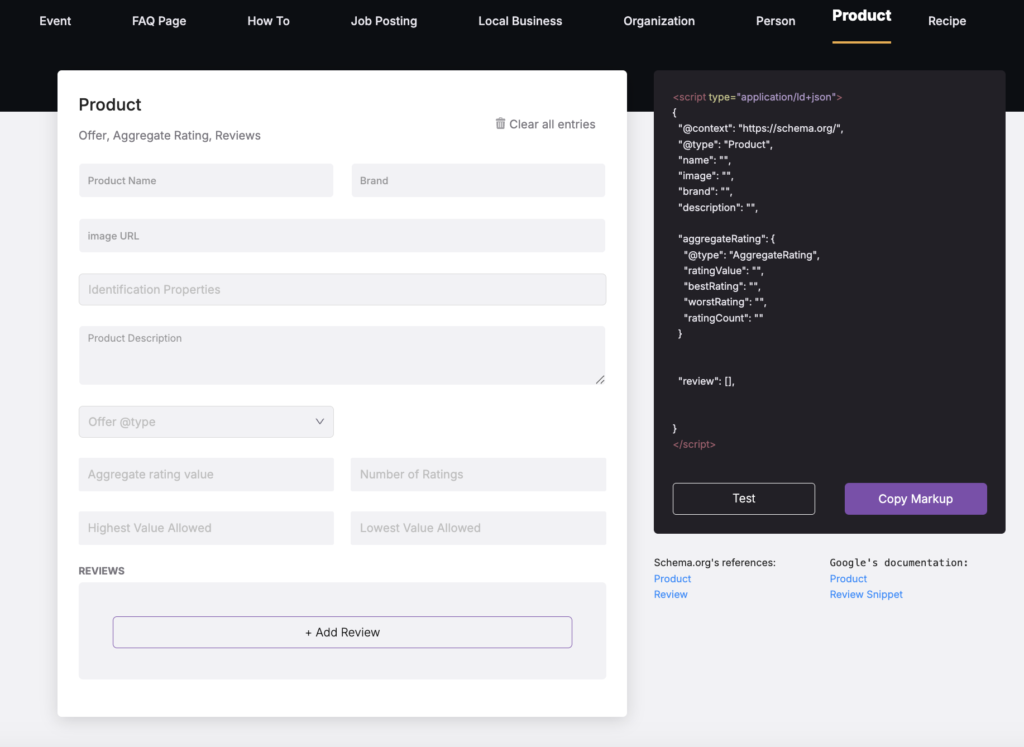Image resolution: width=1024 pixels, height=747 pixels.
Task: Focus the Aggregate rating value field
Action: [x=206, y=474]
